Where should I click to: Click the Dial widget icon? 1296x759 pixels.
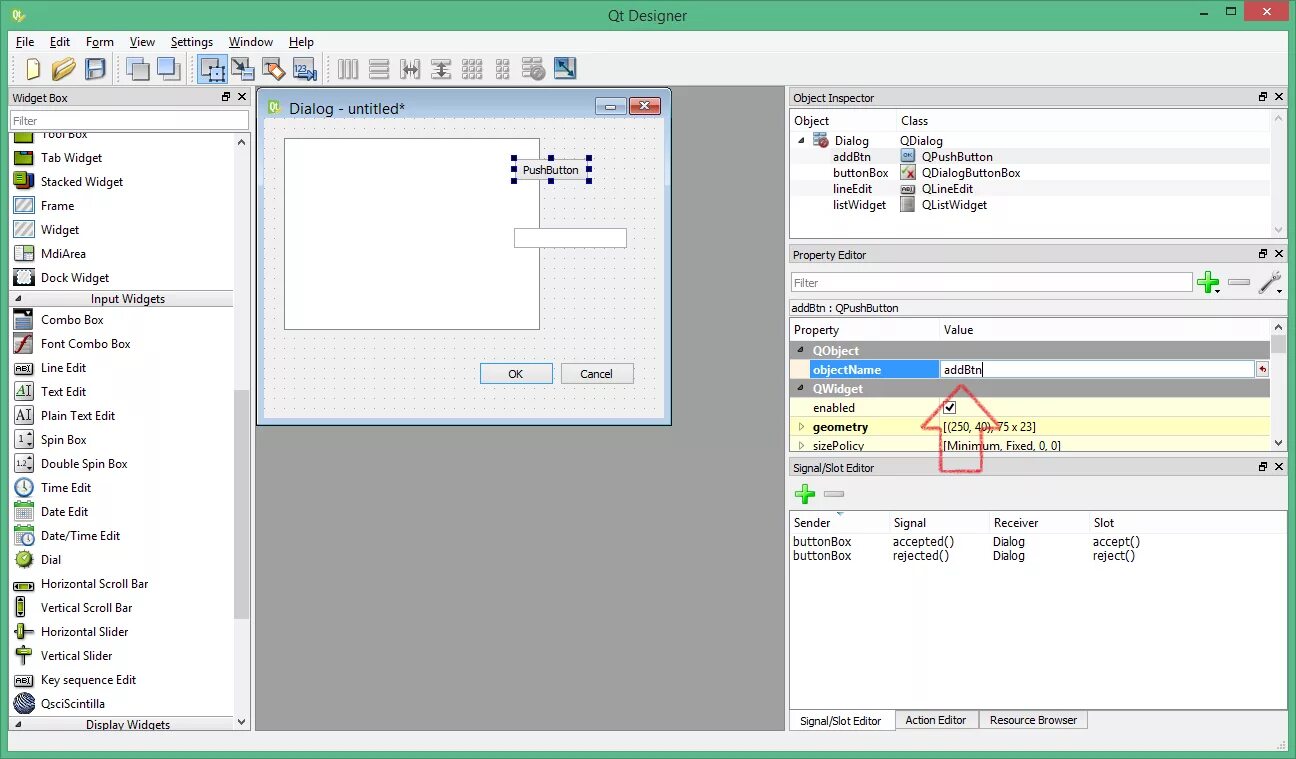tap(24, 560)
